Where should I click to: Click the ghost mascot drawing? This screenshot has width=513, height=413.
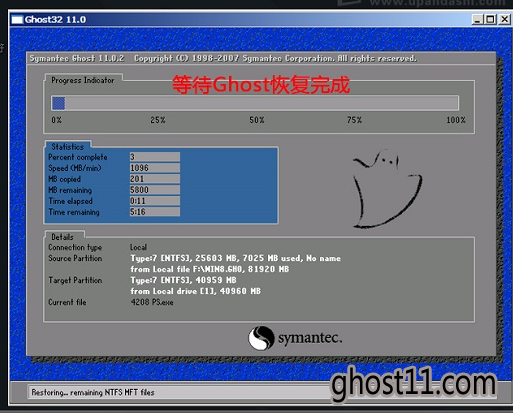tap(387, 189)
